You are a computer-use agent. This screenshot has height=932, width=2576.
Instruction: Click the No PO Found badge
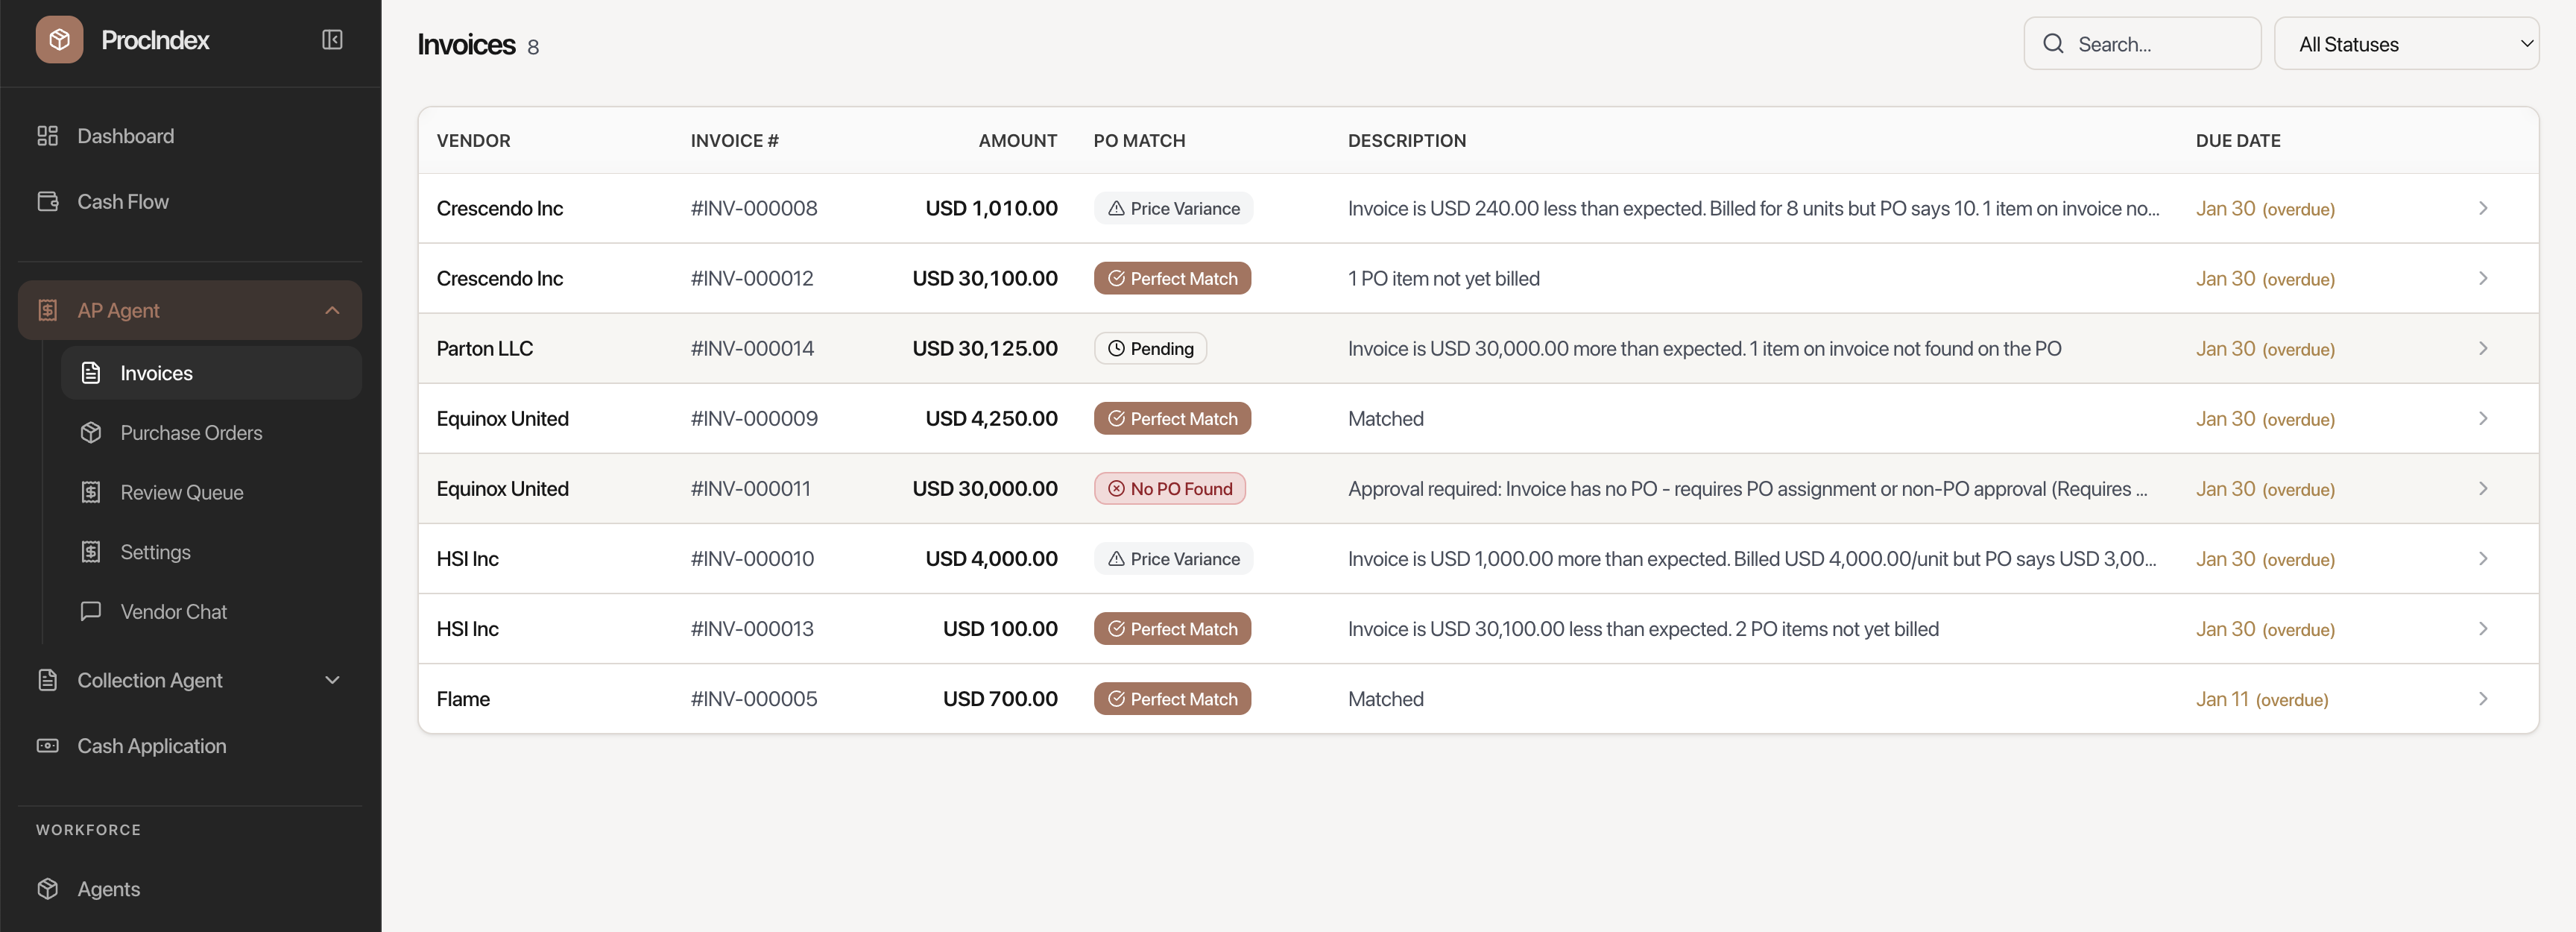(1169, 489)
